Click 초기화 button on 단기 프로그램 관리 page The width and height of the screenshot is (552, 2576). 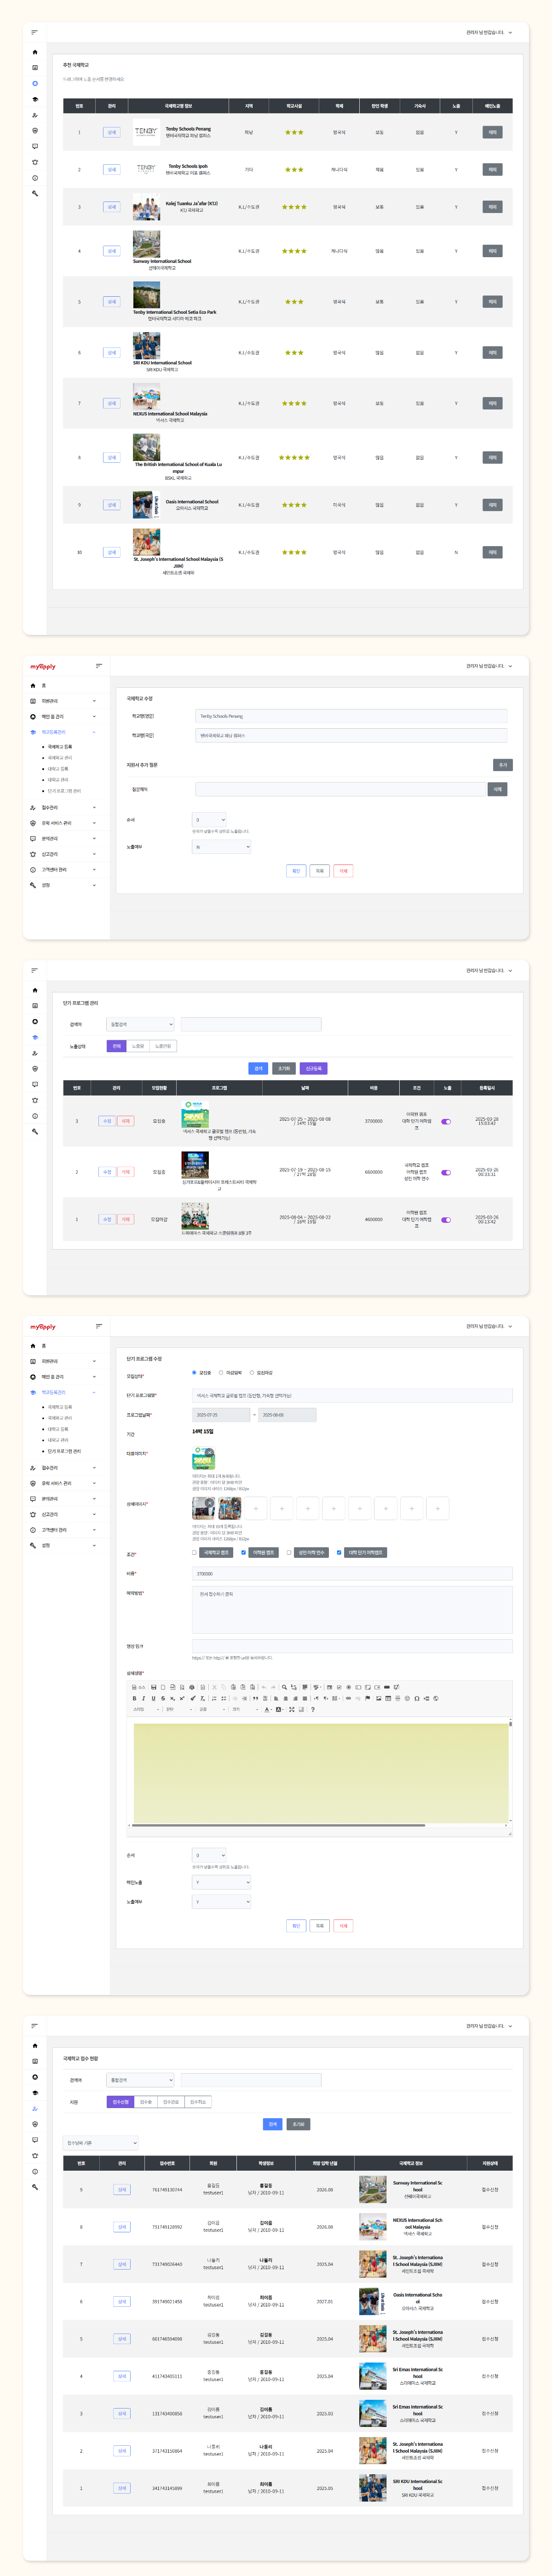click(x=284, y=1068)
